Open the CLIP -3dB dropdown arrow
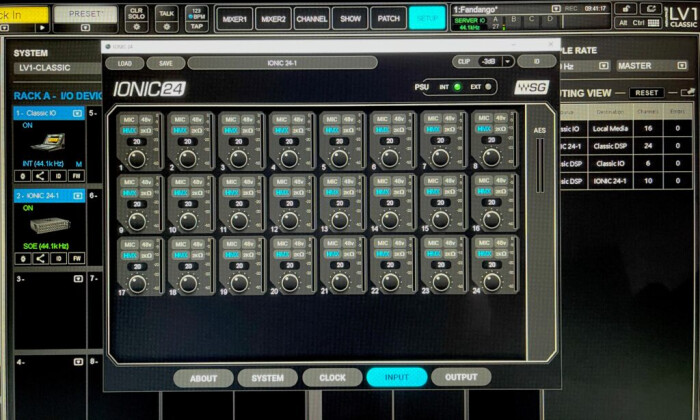The width and height of the screenshot is (700, 420). (x=508, y=62)
